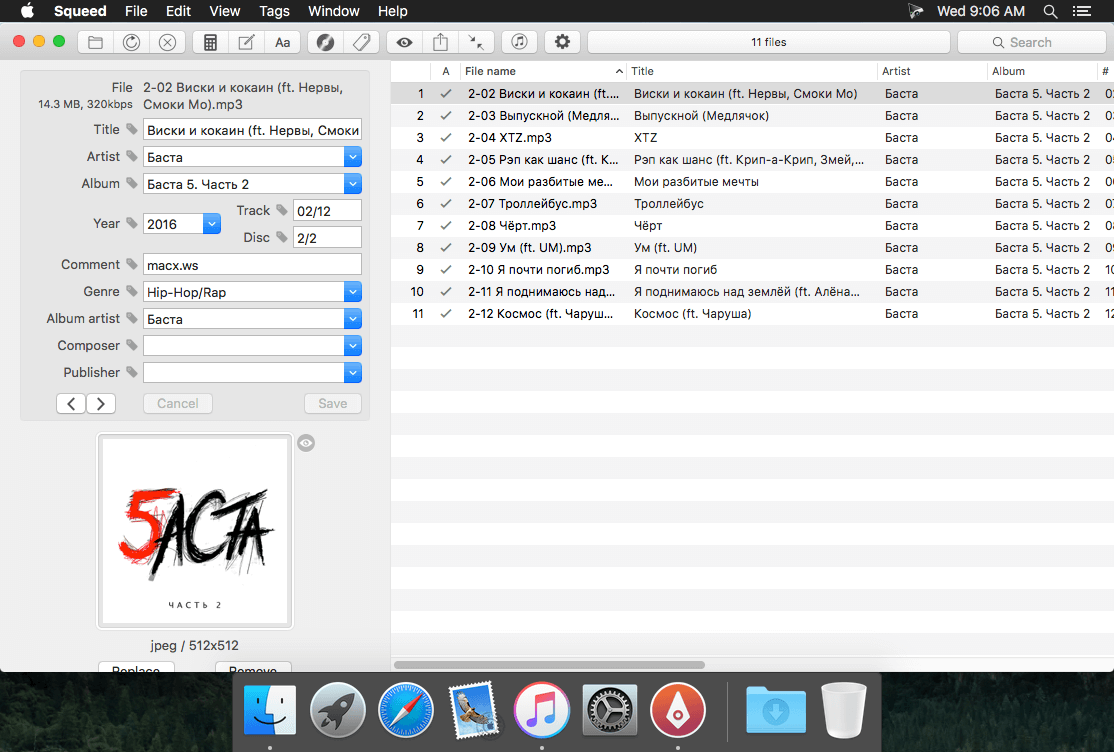
Task: Click the Title column header
Action: pyautogui.click(x=752, y=71)
